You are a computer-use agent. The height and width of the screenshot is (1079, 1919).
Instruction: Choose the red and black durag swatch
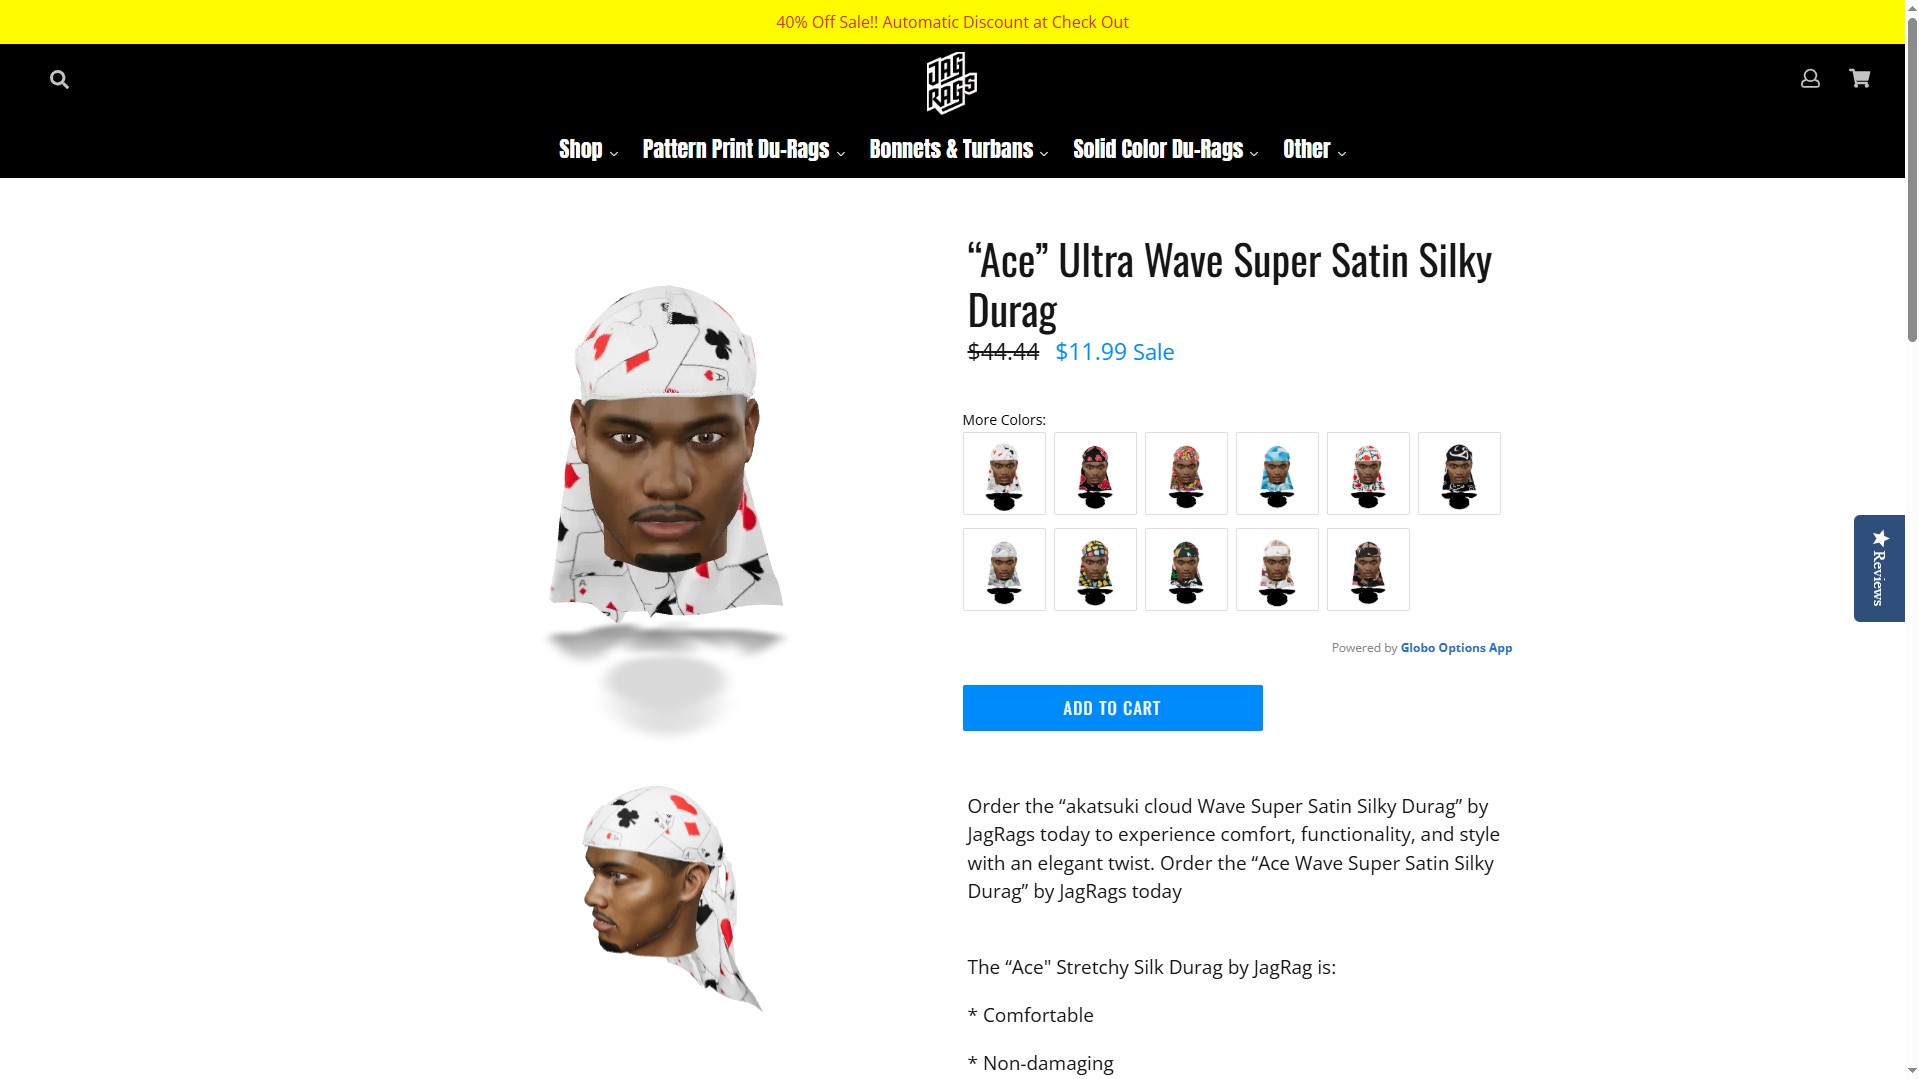(x=1095, y=473)
